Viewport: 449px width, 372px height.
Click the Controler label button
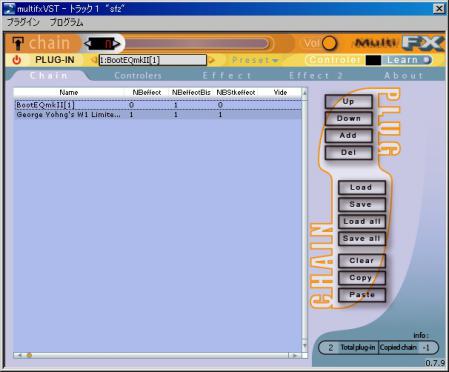(334, 60)
